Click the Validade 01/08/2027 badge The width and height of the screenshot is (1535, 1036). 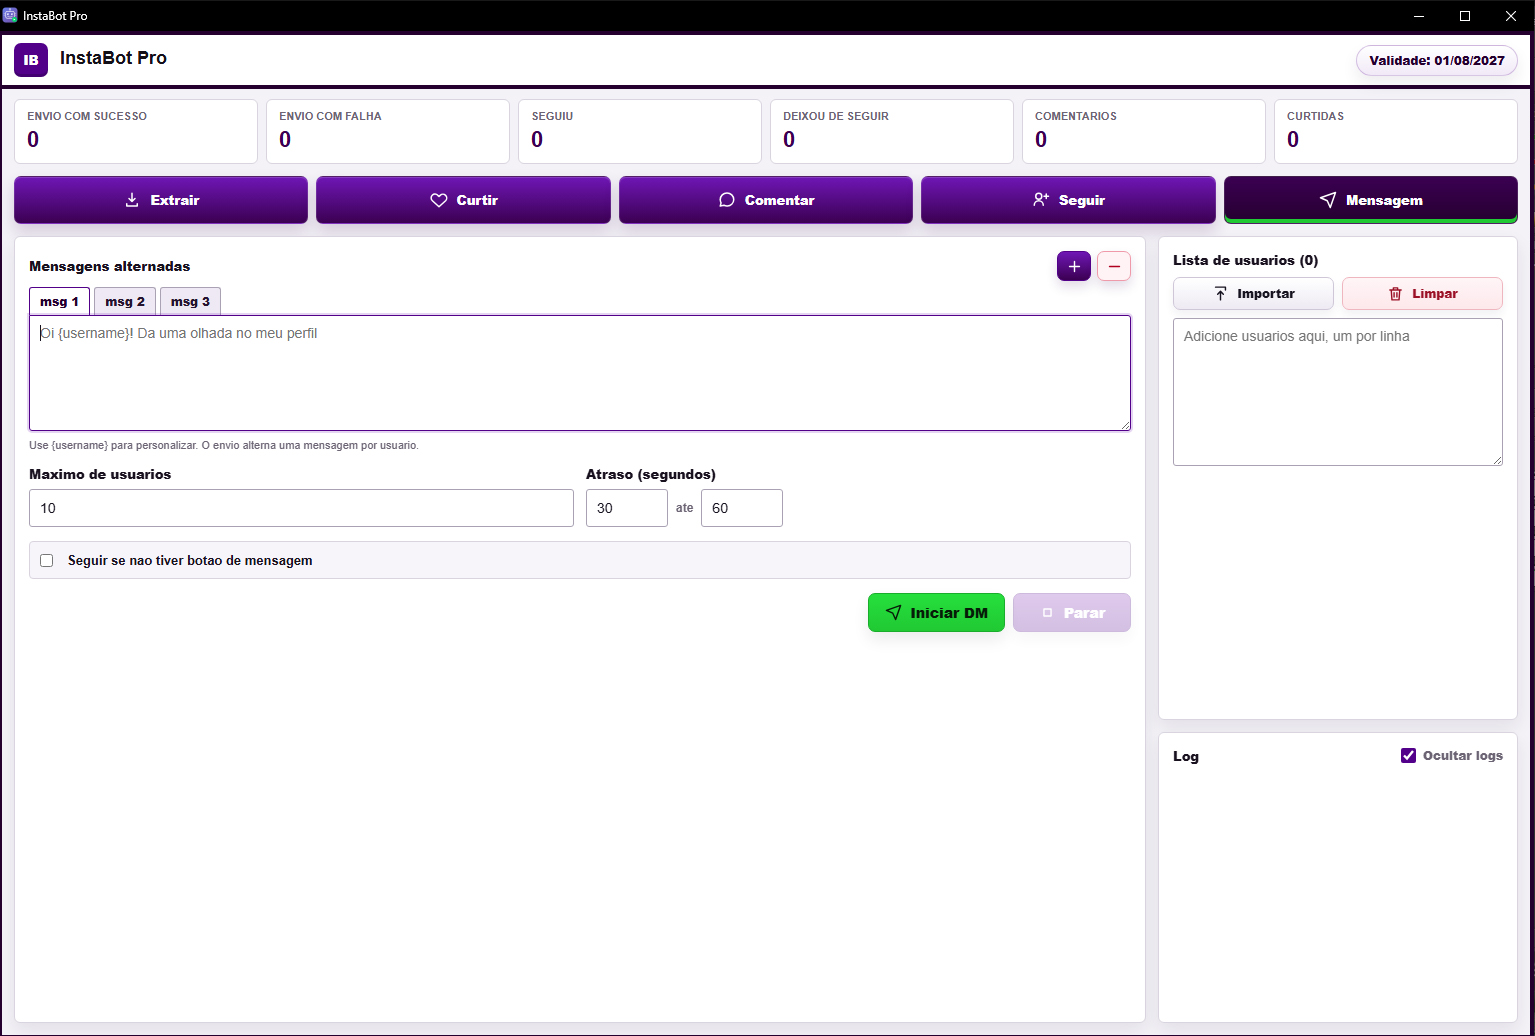[1437, 60]
